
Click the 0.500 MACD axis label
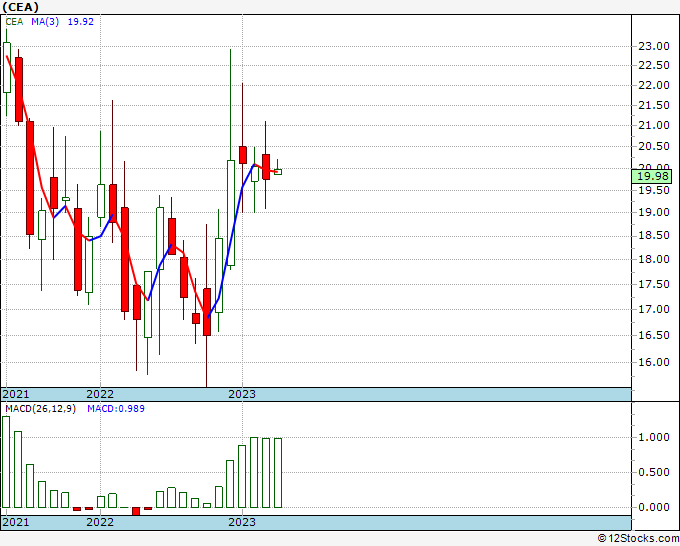point(654,472)
